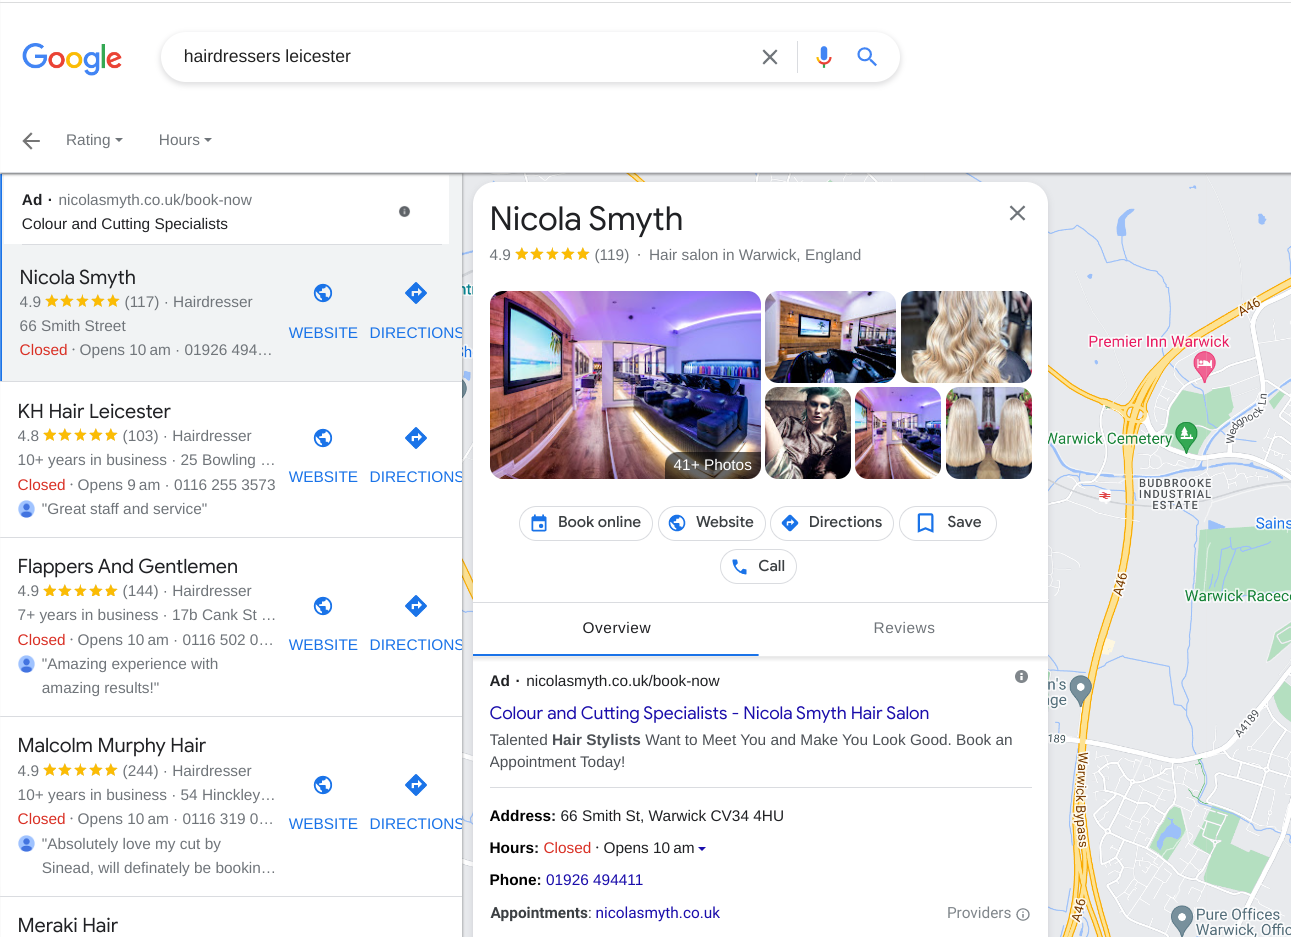Open the 119 reviews count in panel
The width and height of the screenshot is (1291, 937).
tap(611, 255)
